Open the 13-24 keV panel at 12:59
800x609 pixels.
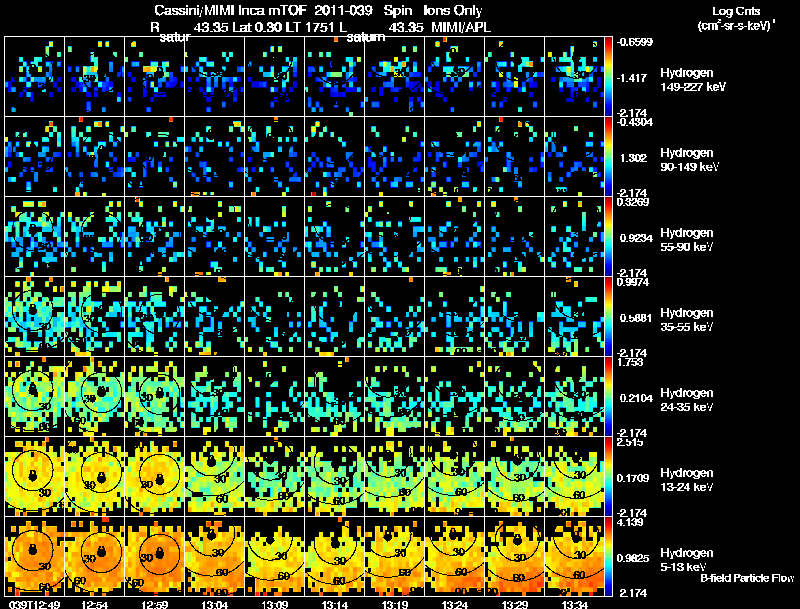coord(155,477)
